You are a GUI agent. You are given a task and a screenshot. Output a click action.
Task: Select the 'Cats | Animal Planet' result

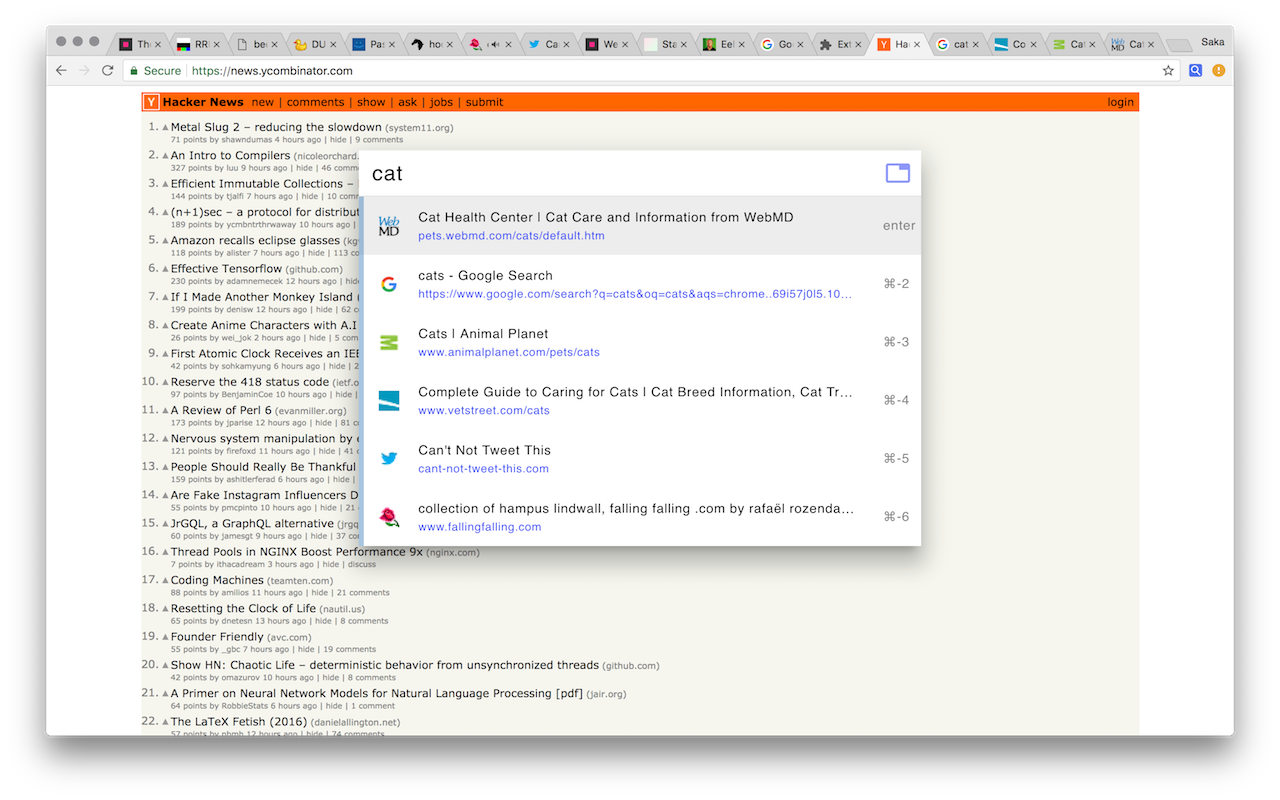[642, 342]
